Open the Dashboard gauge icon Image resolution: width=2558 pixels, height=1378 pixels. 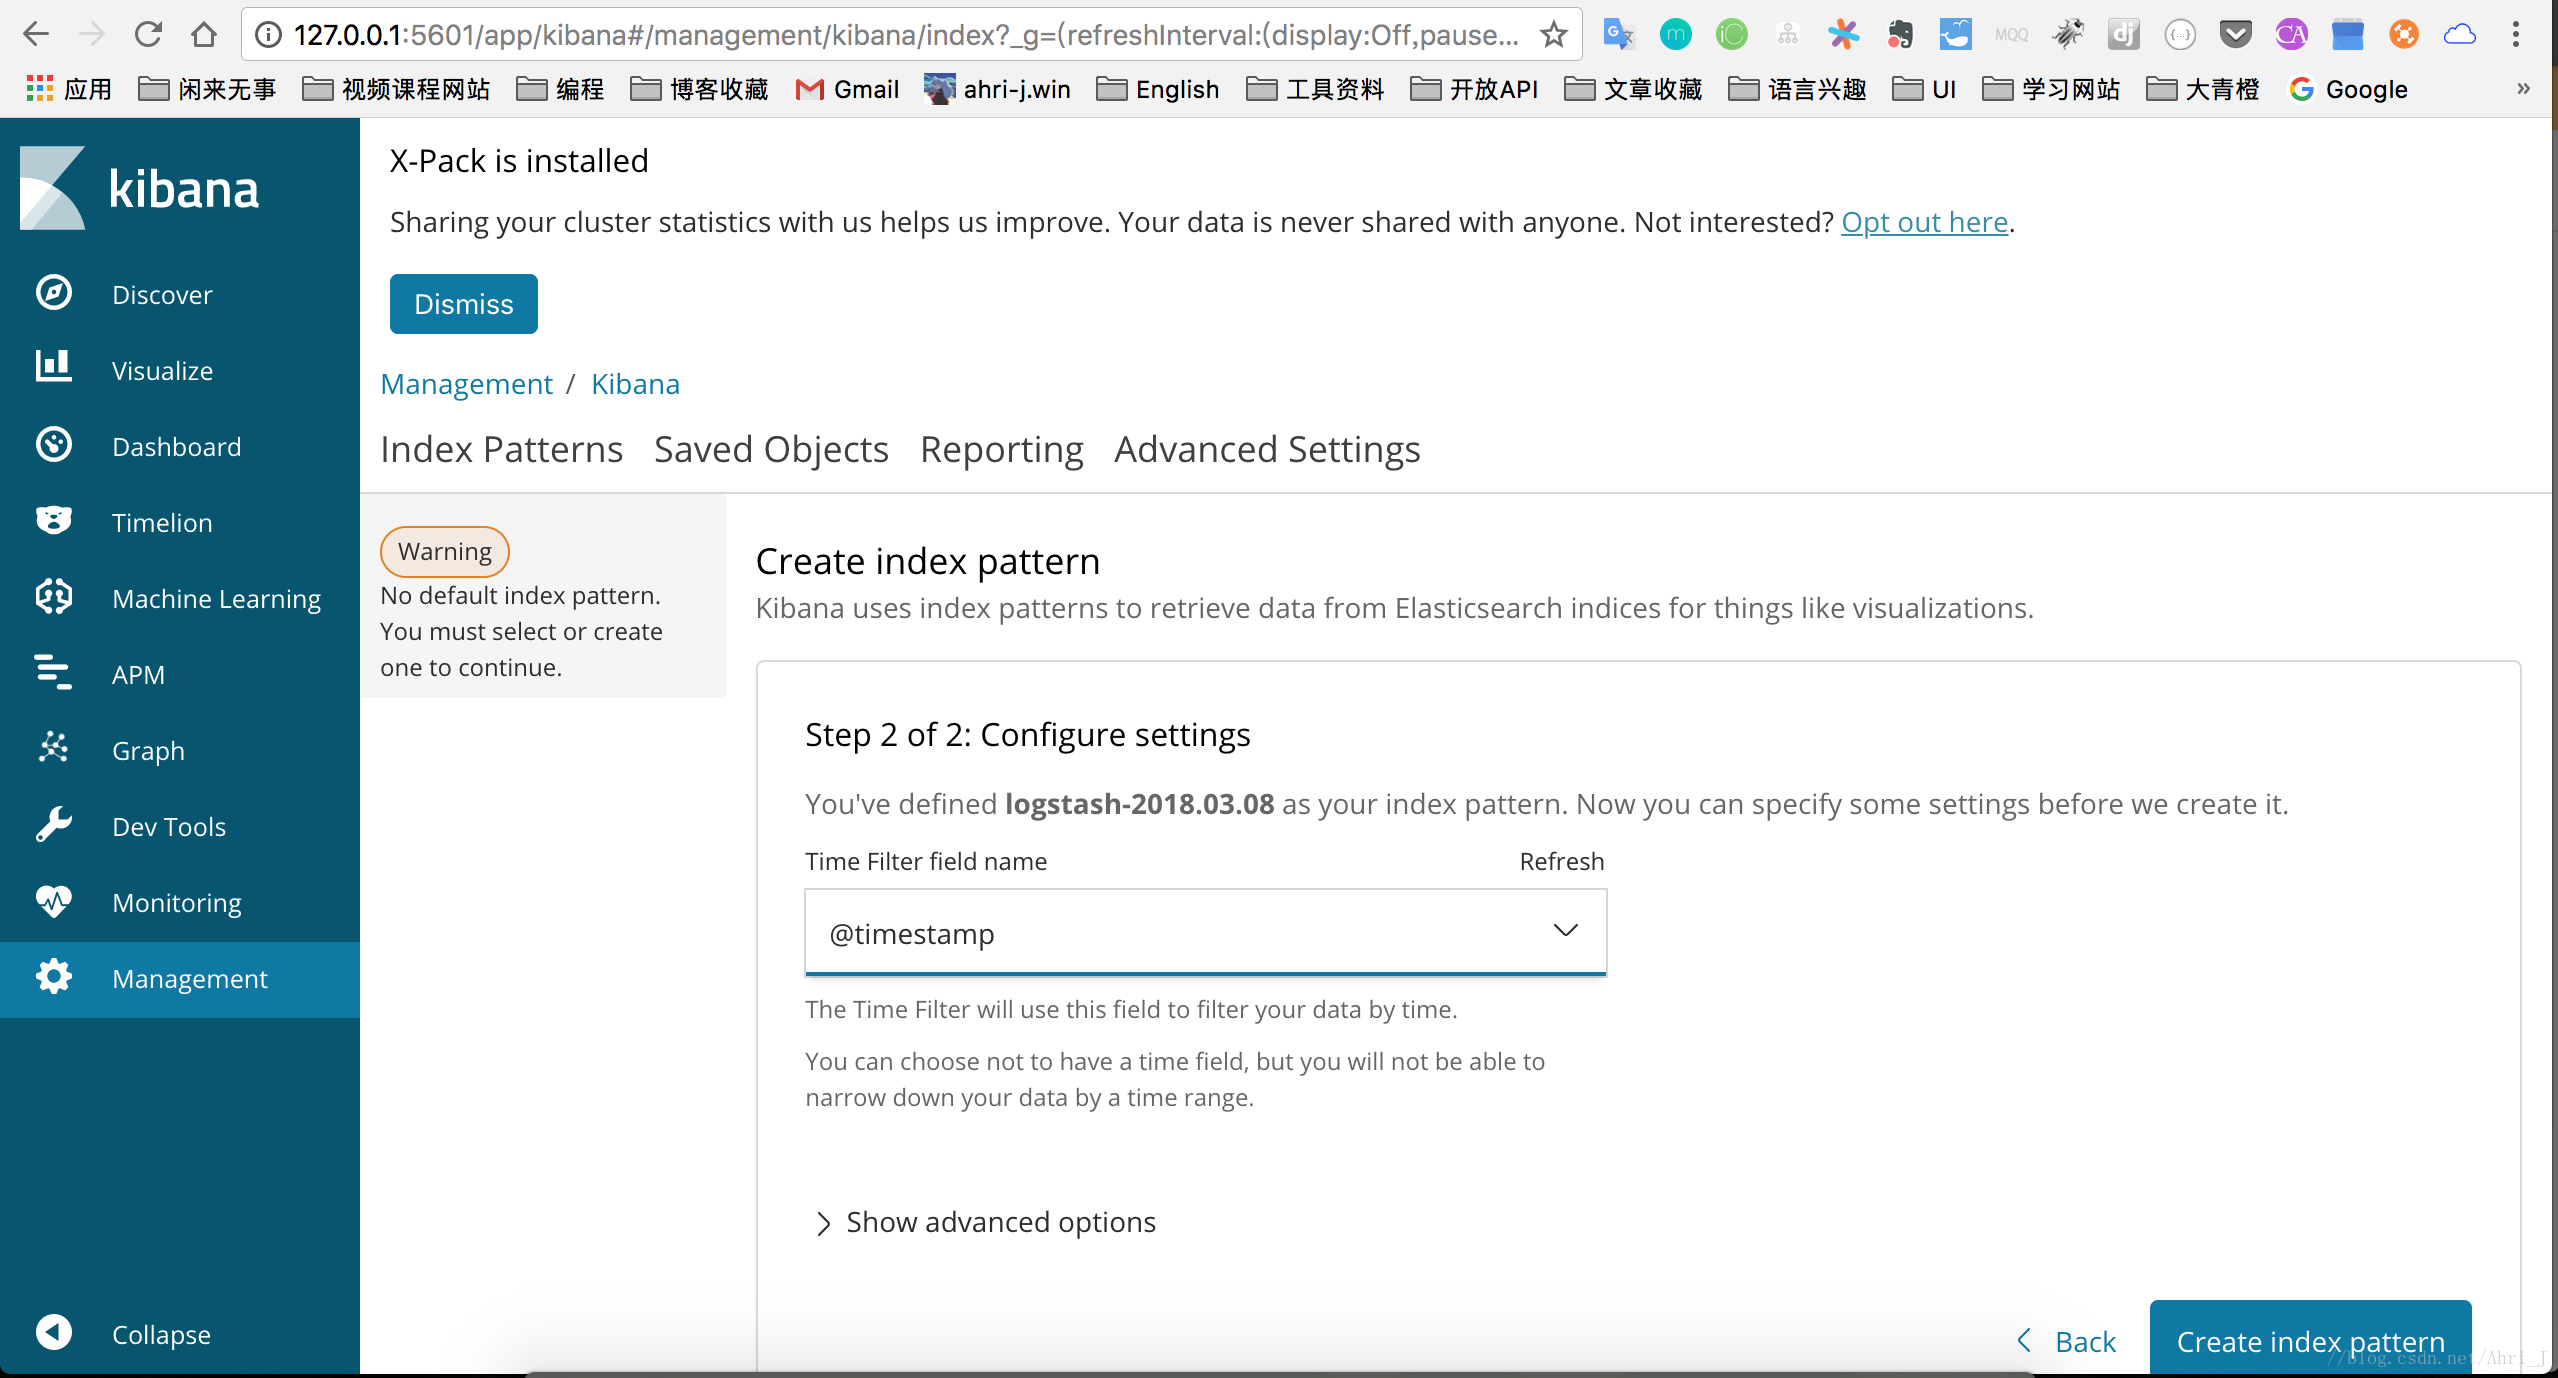coord(54,445)
